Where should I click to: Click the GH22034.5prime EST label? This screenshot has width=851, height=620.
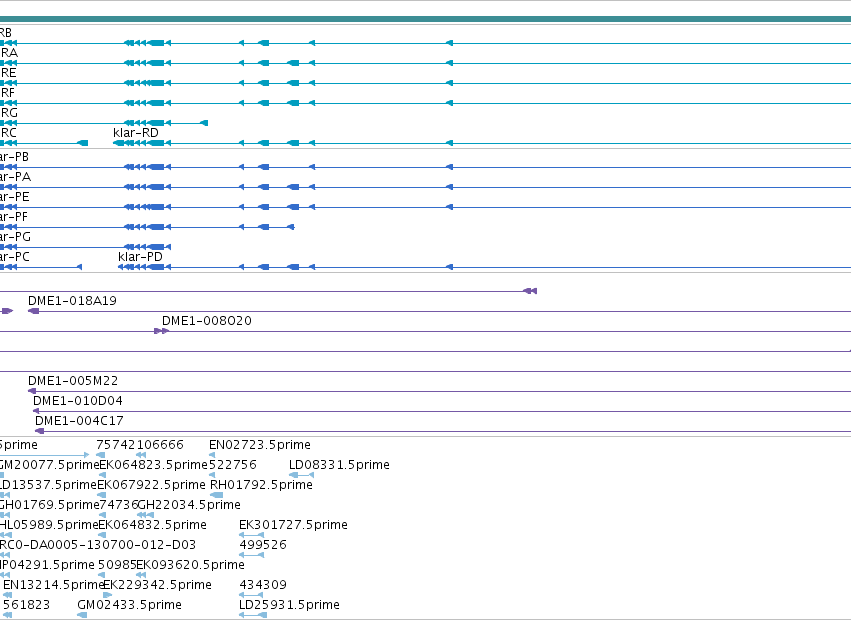189,505
